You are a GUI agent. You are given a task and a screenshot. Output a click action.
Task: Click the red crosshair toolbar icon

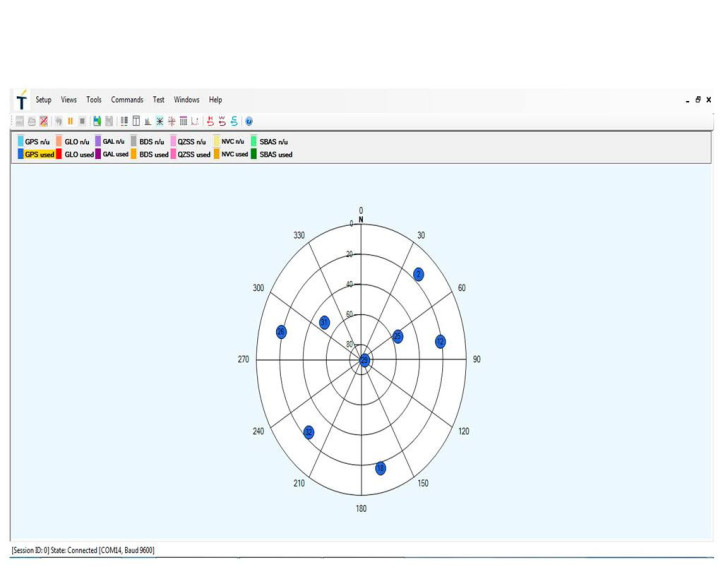pyautogui.click(x=171, y=121)
